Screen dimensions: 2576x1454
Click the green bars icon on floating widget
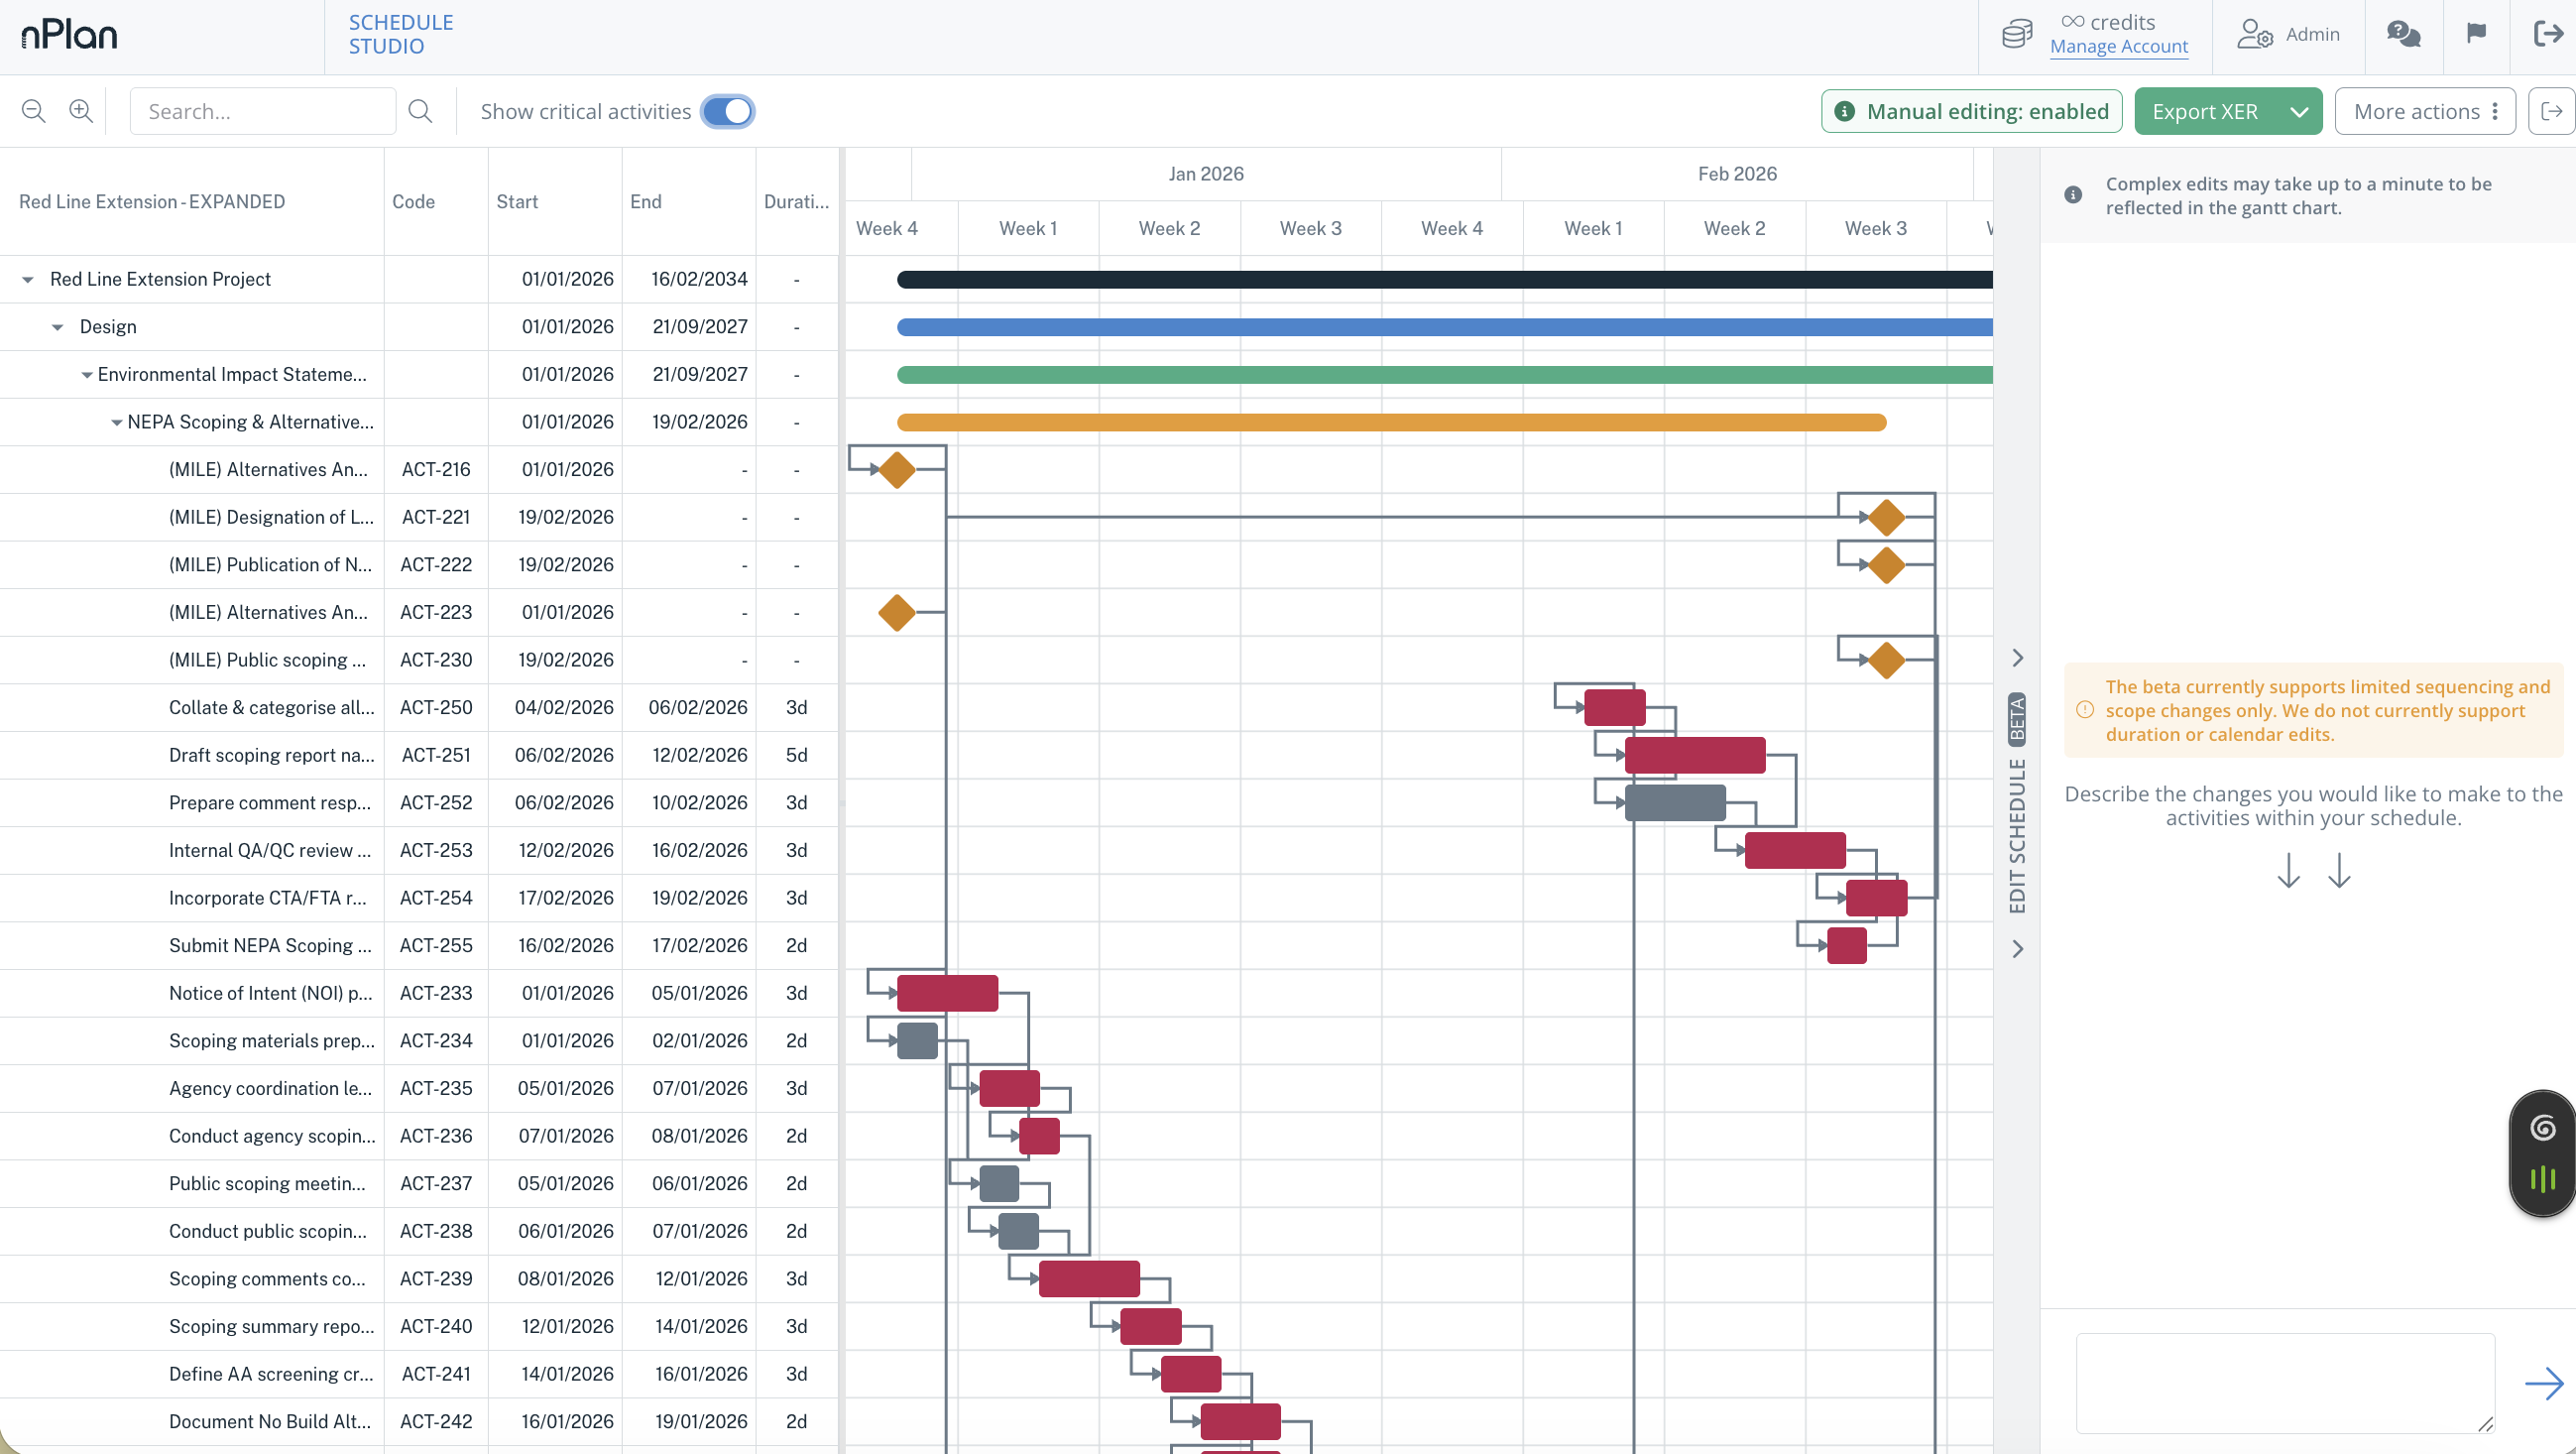[x=2543, y=1180]
